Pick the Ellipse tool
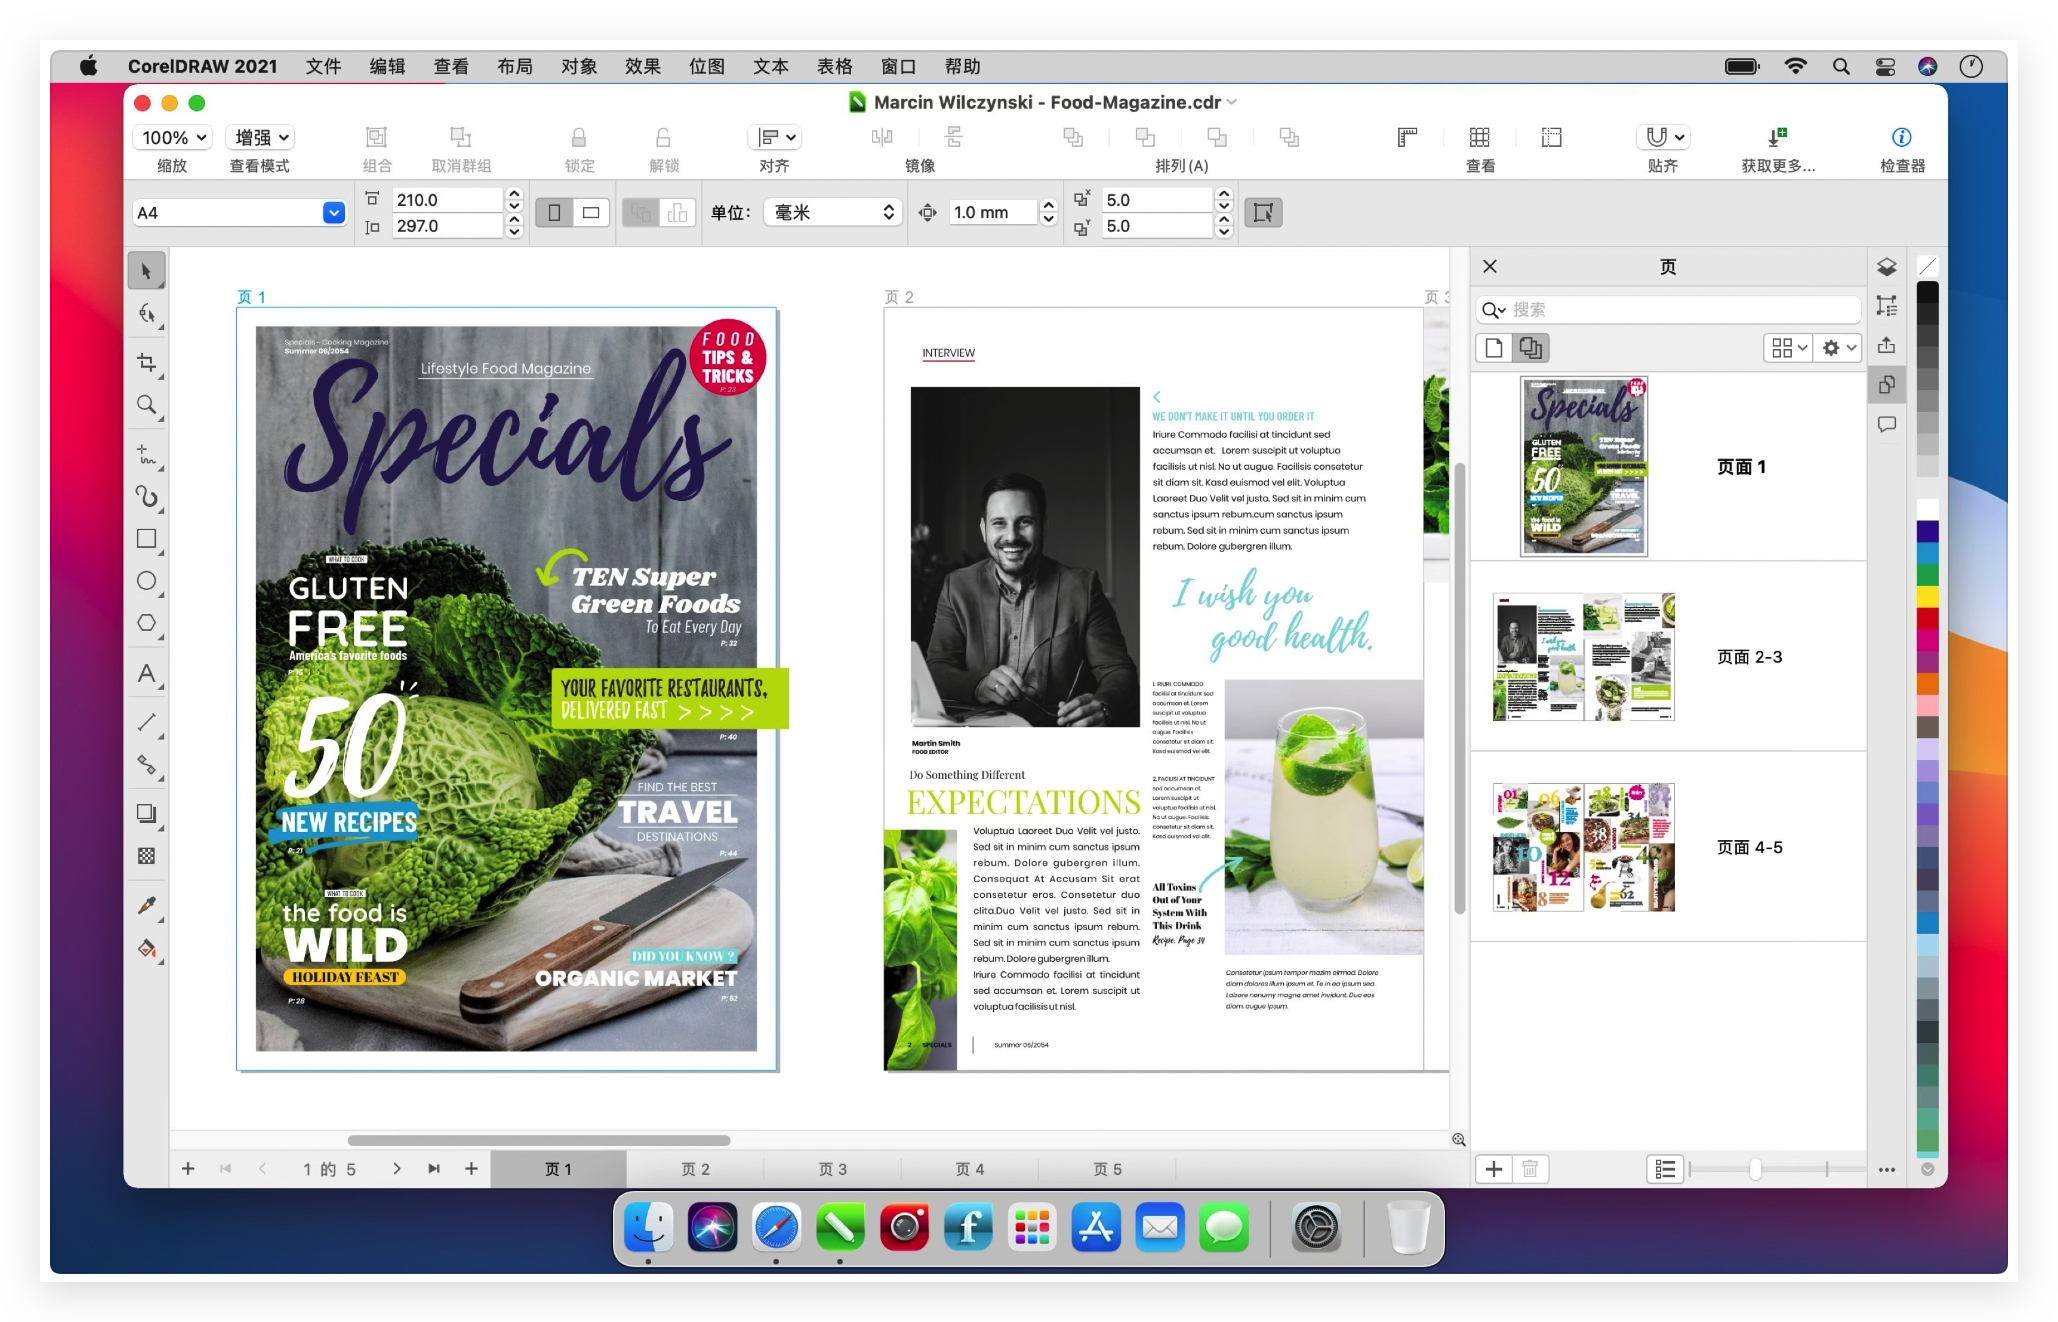The image size is (2058, 1322). [x=147, y=581]
